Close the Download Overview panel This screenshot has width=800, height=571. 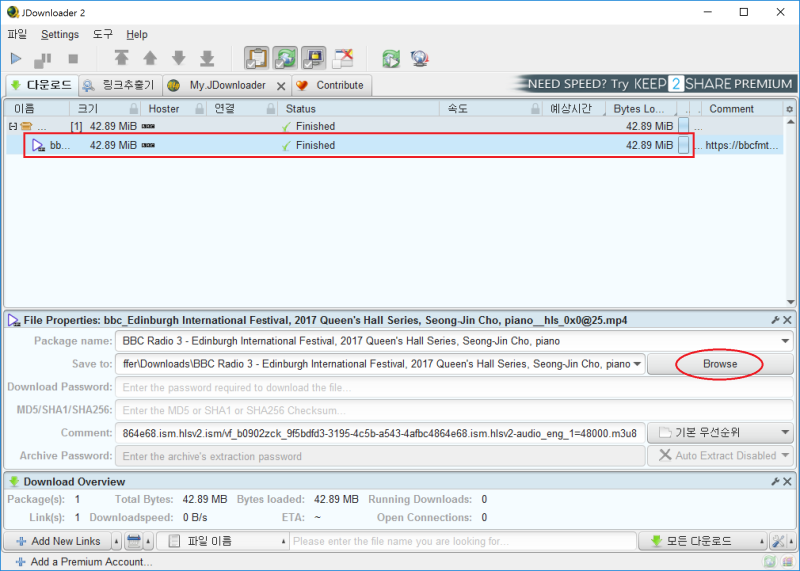(787, 481)
